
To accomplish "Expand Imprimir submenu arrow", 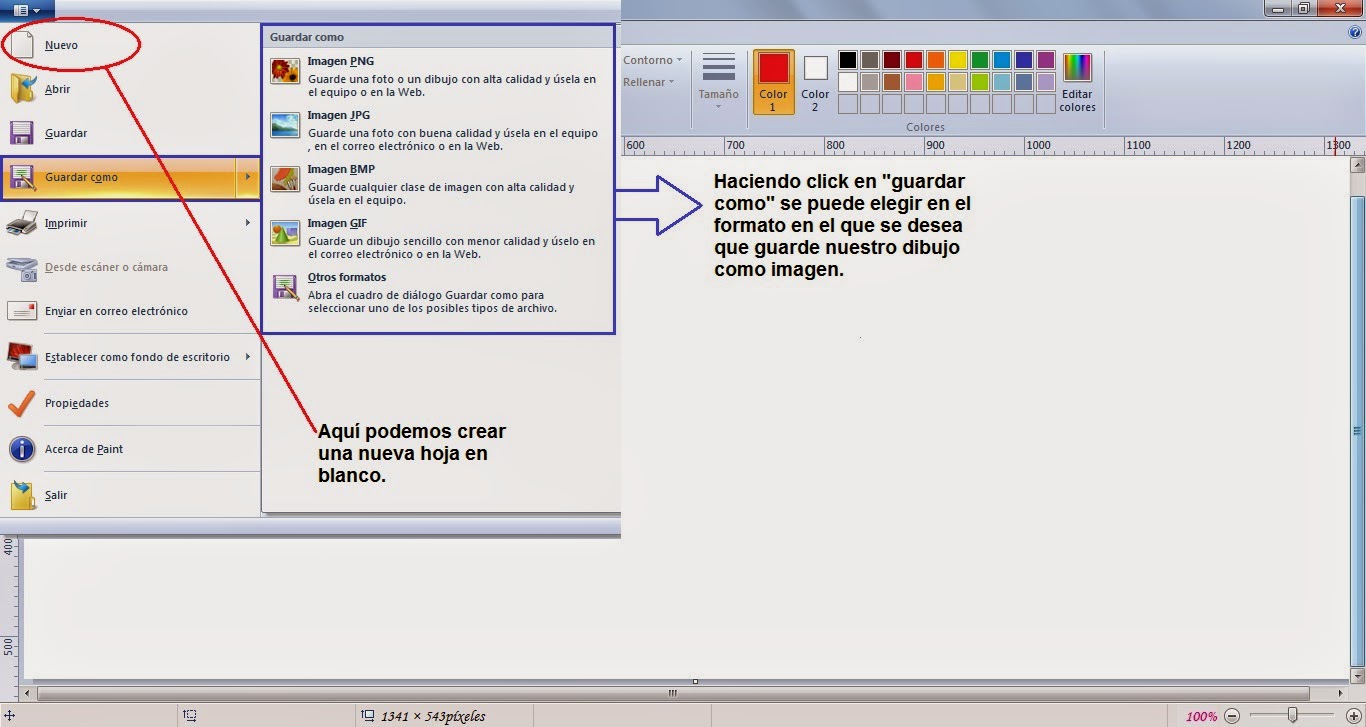I will point(248,223).
